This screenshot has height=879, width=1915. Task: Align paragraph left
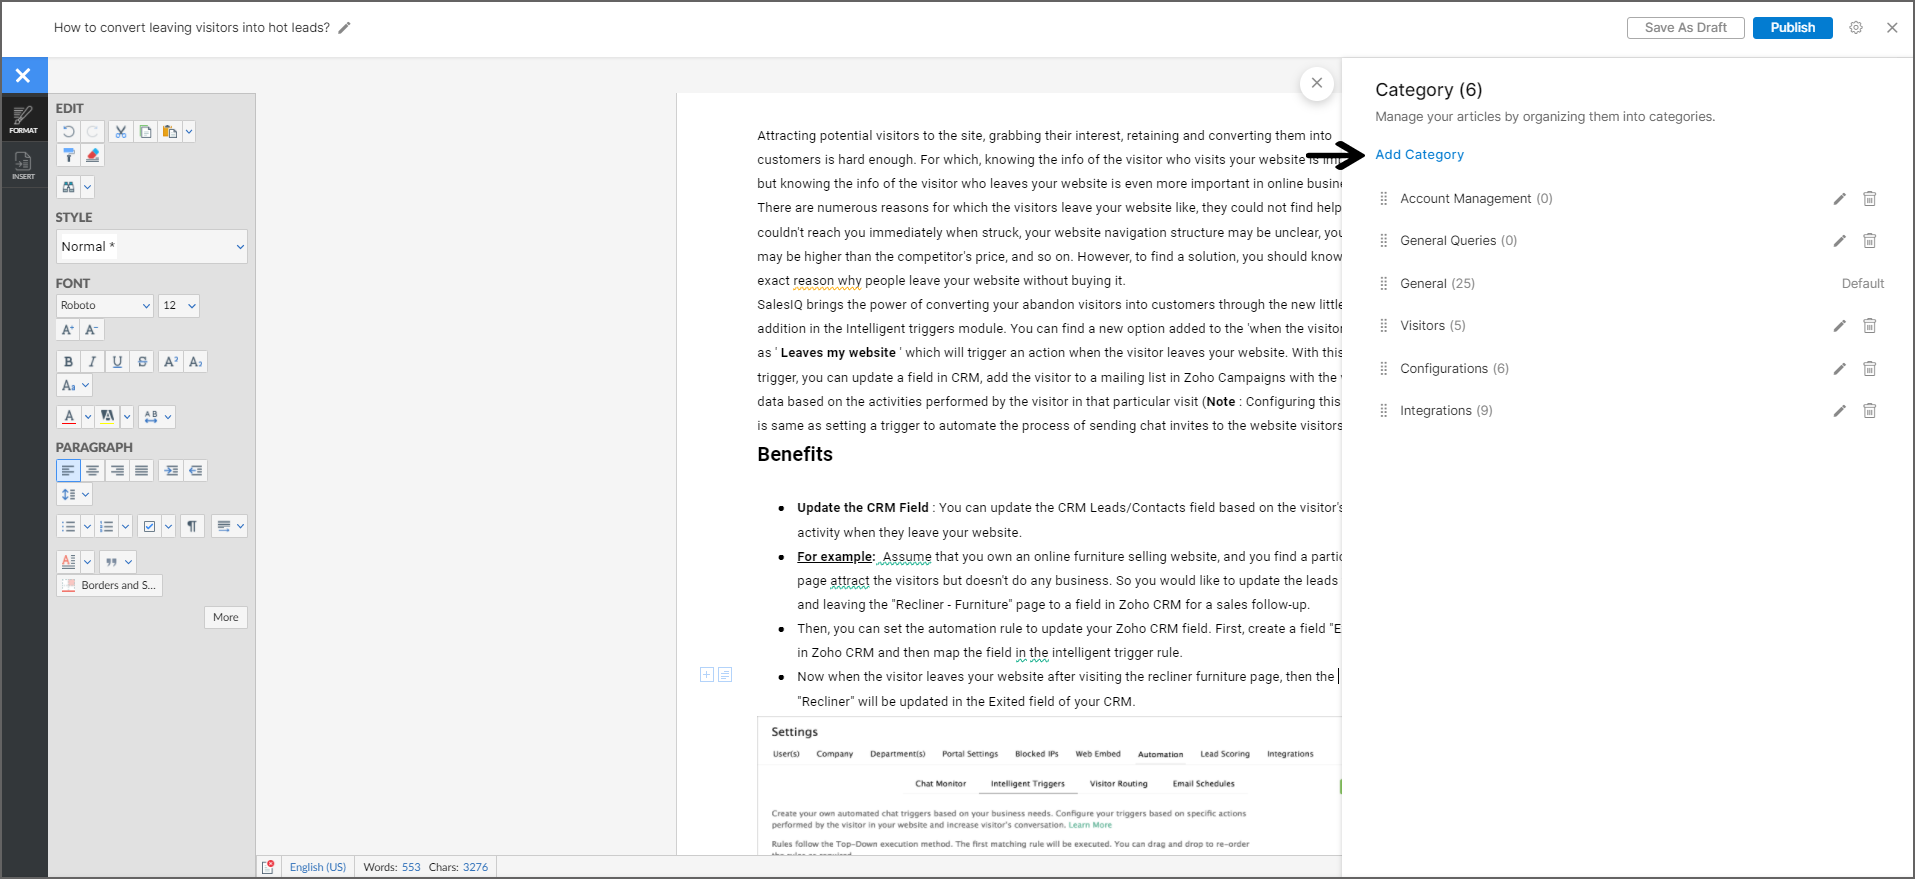[x=68, y=471]
